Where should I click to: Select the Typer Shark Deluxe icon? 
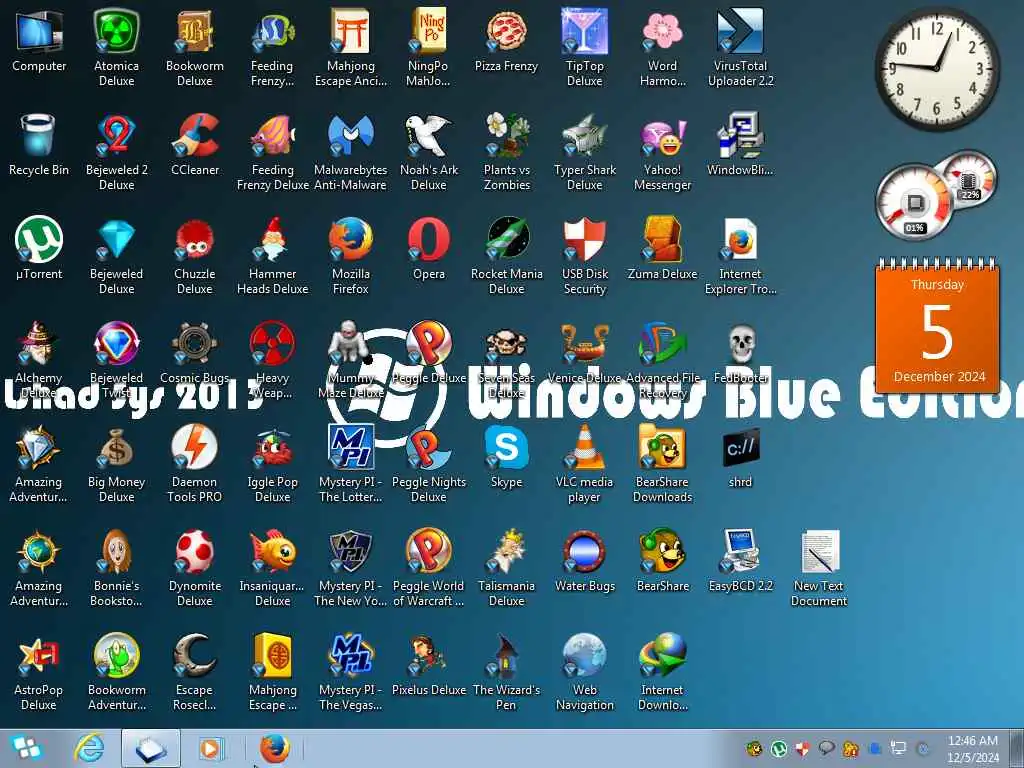coord(584,135)
